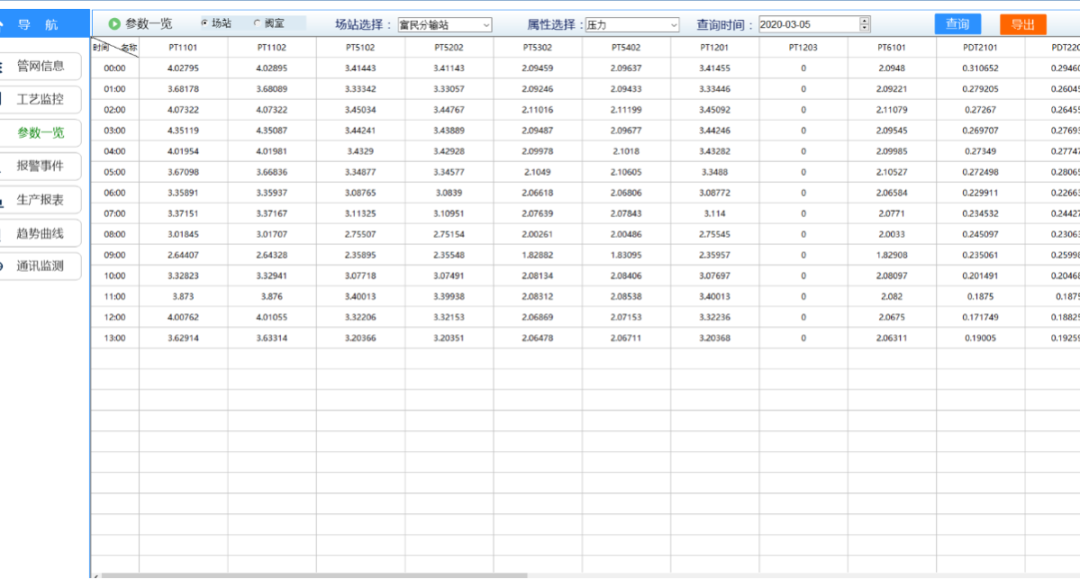Click the PT1101 column header
Screen dimensions: 1080x579
[x=183, y=48]
